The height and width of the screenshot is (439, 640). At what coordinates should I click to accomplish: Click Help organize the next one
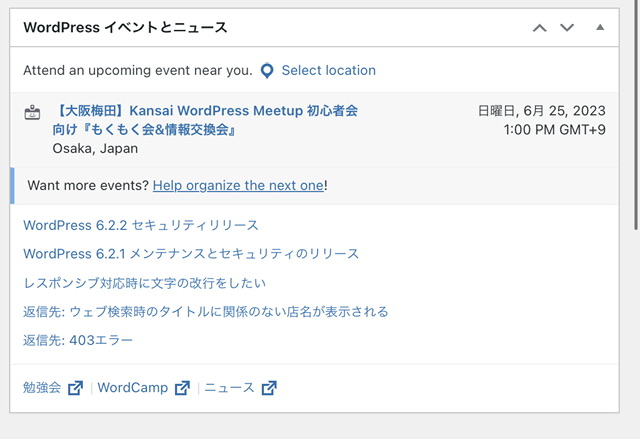click(238, 185)
